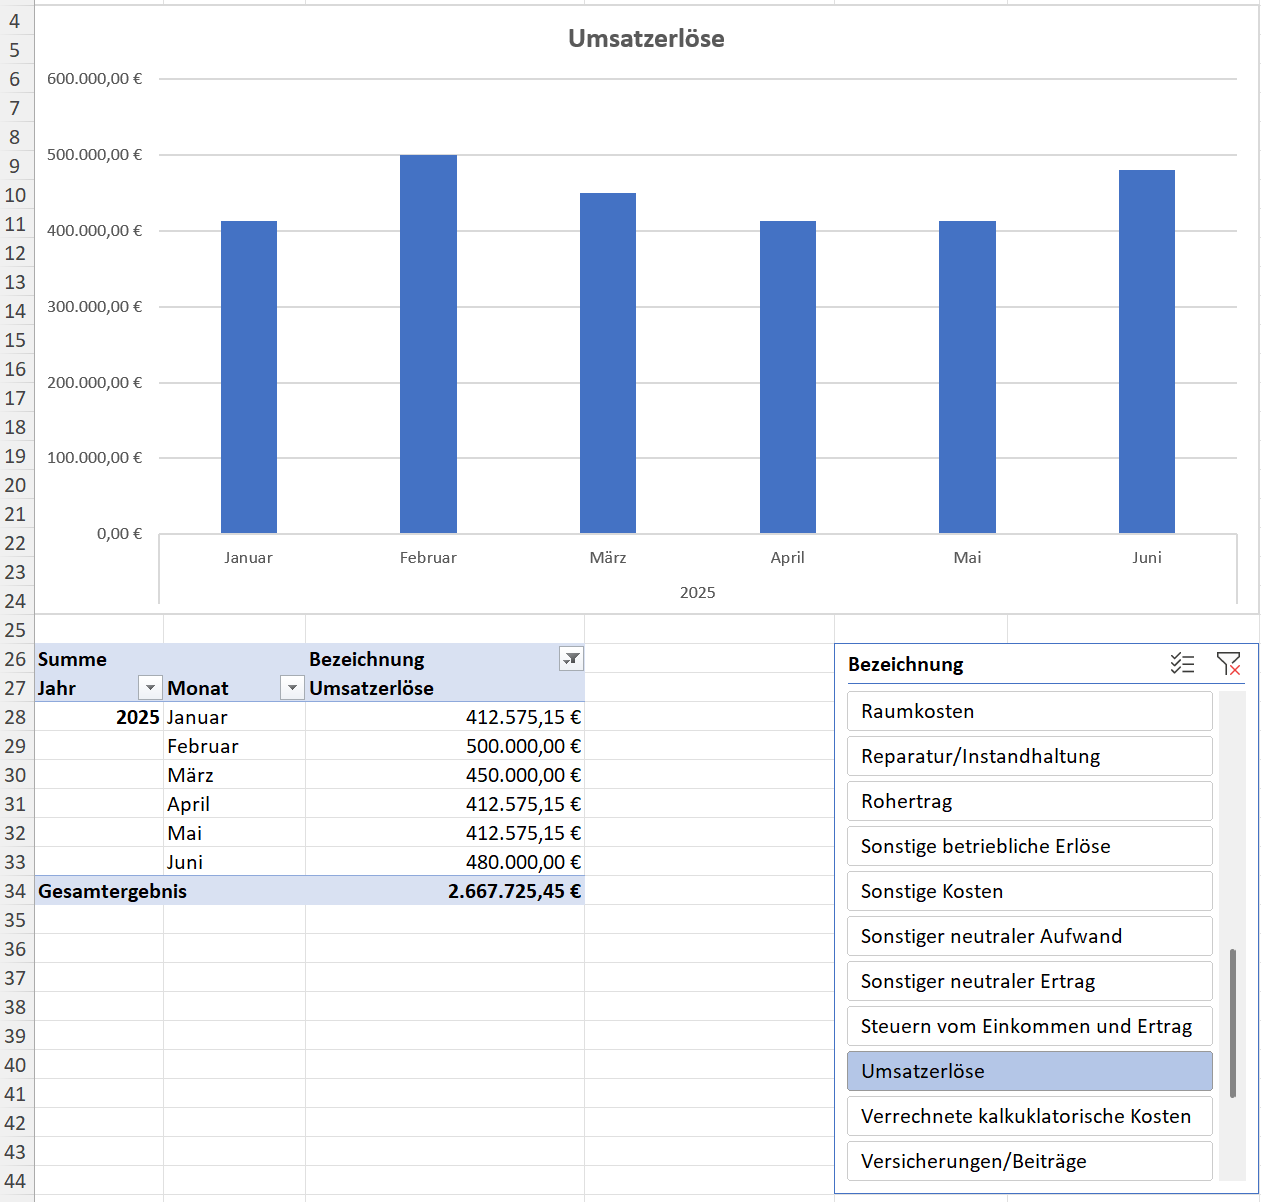This screenshot has height=1202, width=1261.
Task: Choose Reparatur/Instandhaltung in slicer
Action: click(1029, 756)
